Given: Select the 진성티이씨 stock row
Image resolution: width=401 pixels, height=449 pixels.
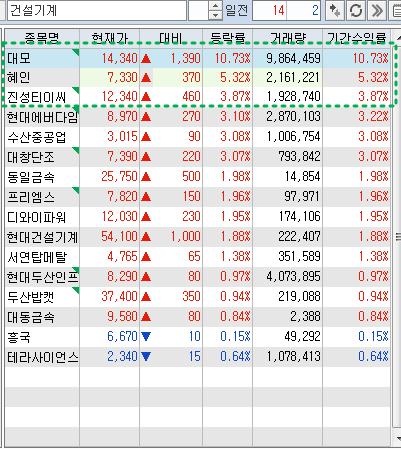Looking at the screenshot, I should pos(198,97).
